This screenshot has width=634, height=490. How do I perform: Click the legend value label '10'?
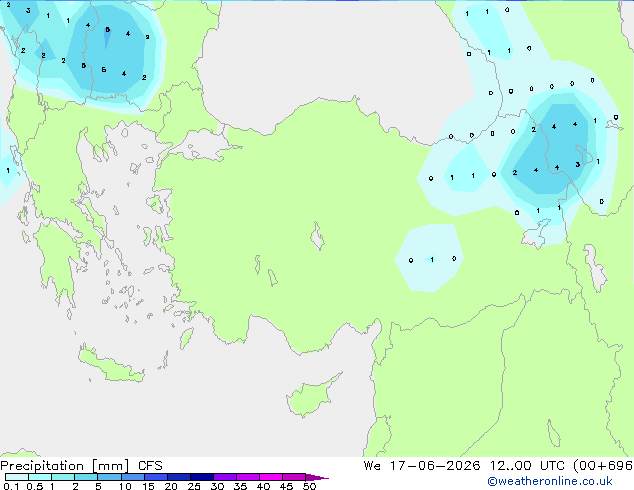[125, 486]
